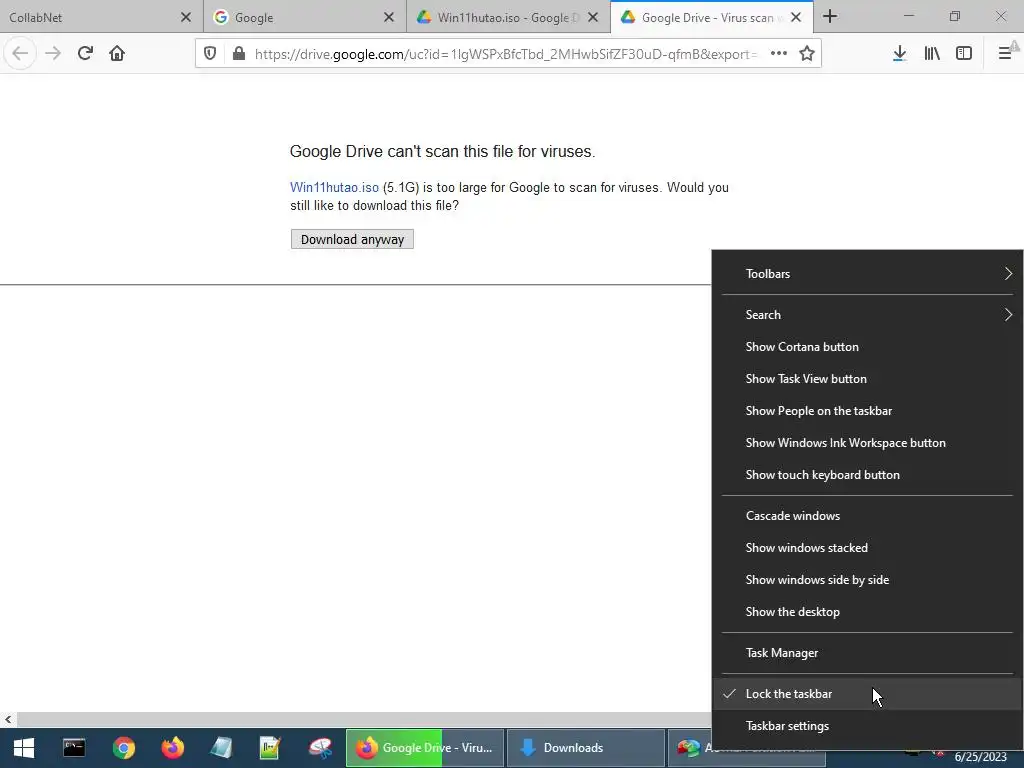Viewport: 1024px width, 768px height.
Task: Toggle Show Windows Ink Workspace button
Action: click(x=867, y=443)
